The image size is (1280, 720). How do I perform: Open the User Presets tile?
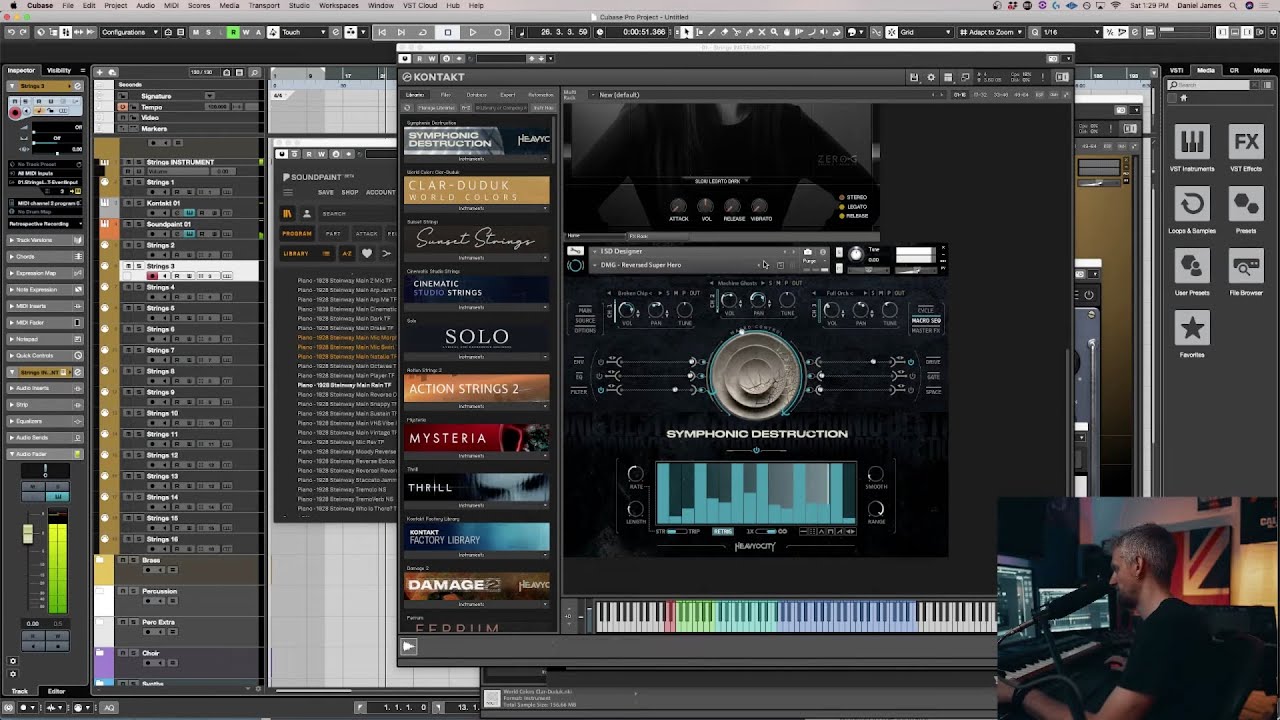(1192, 266)
